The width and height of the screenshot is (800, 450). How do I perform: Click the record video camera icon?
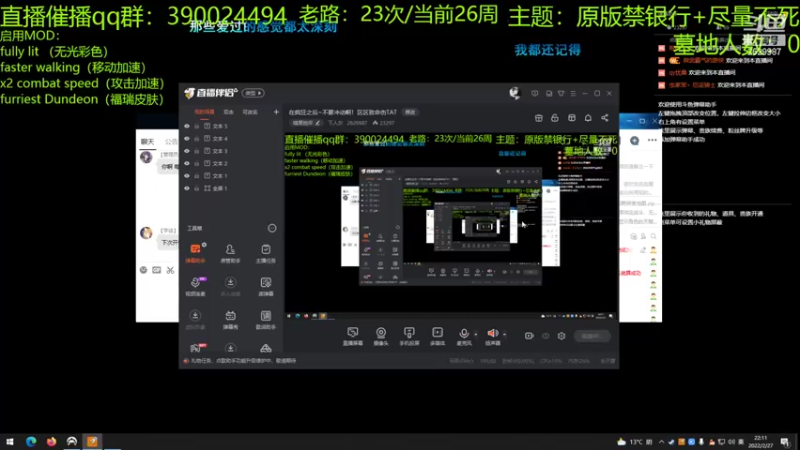[529, 336]
